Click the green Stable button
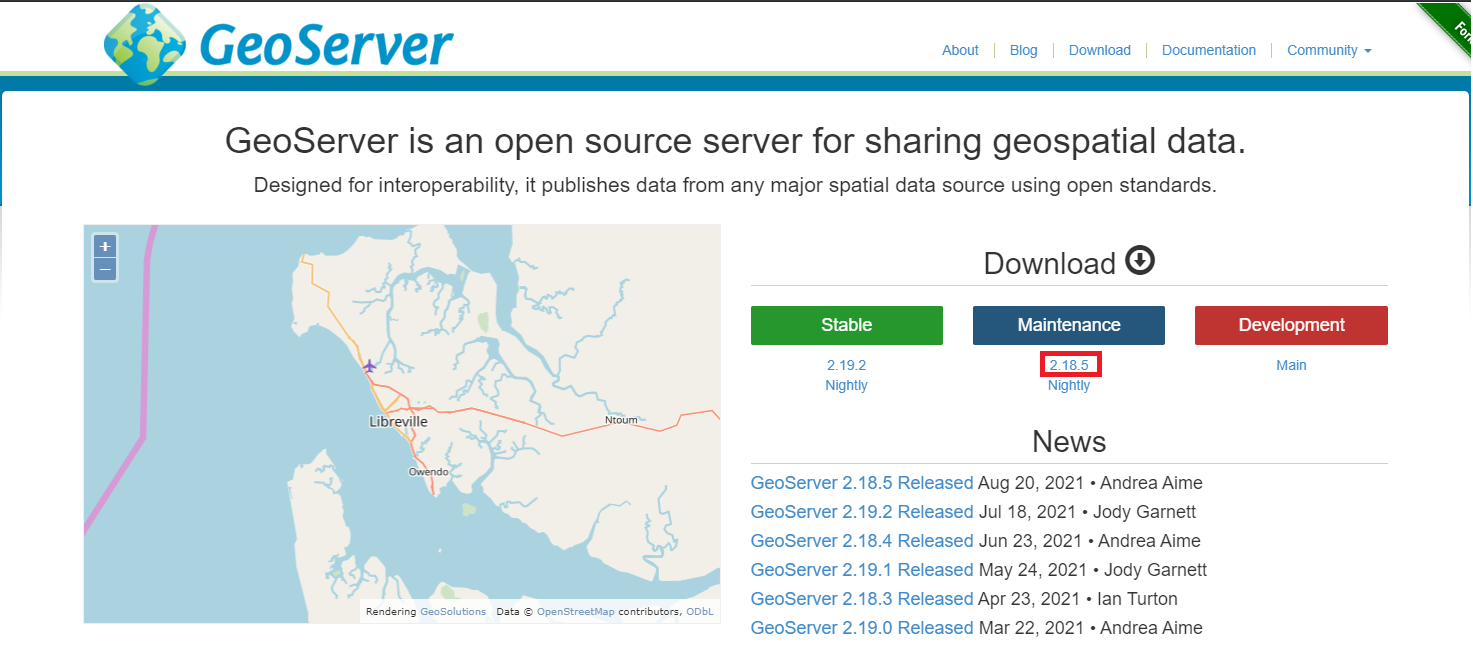This screenshot has height=666, width=1473. click(x=847, y=325)
